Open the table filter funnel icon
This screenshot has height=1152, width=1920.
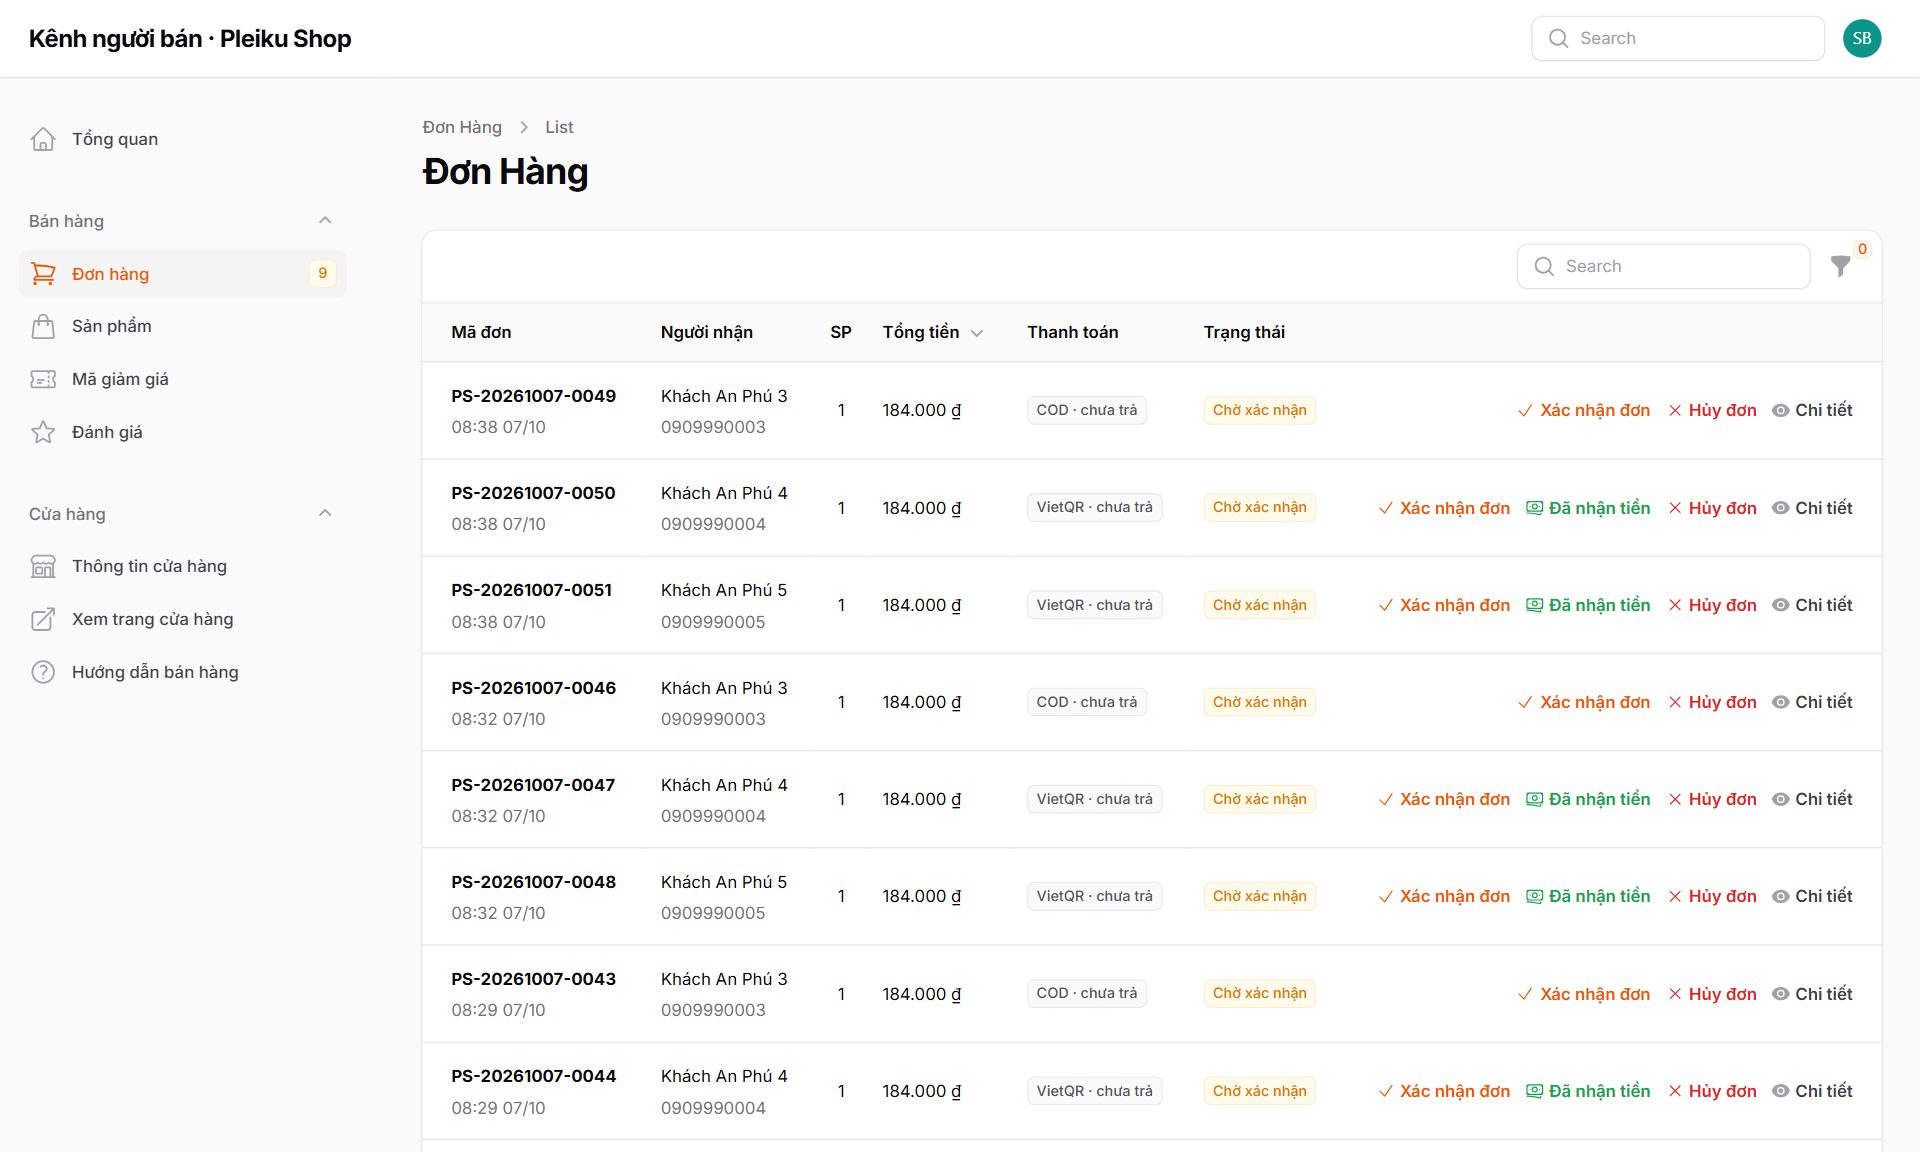pyautogui.click(x=1840, y=266)
